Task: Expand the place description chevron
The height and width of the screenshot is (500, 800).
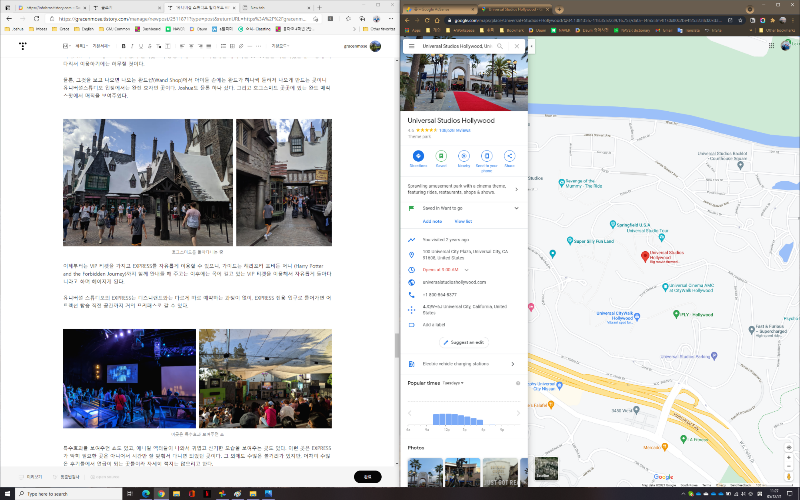Action: point(516,189)
